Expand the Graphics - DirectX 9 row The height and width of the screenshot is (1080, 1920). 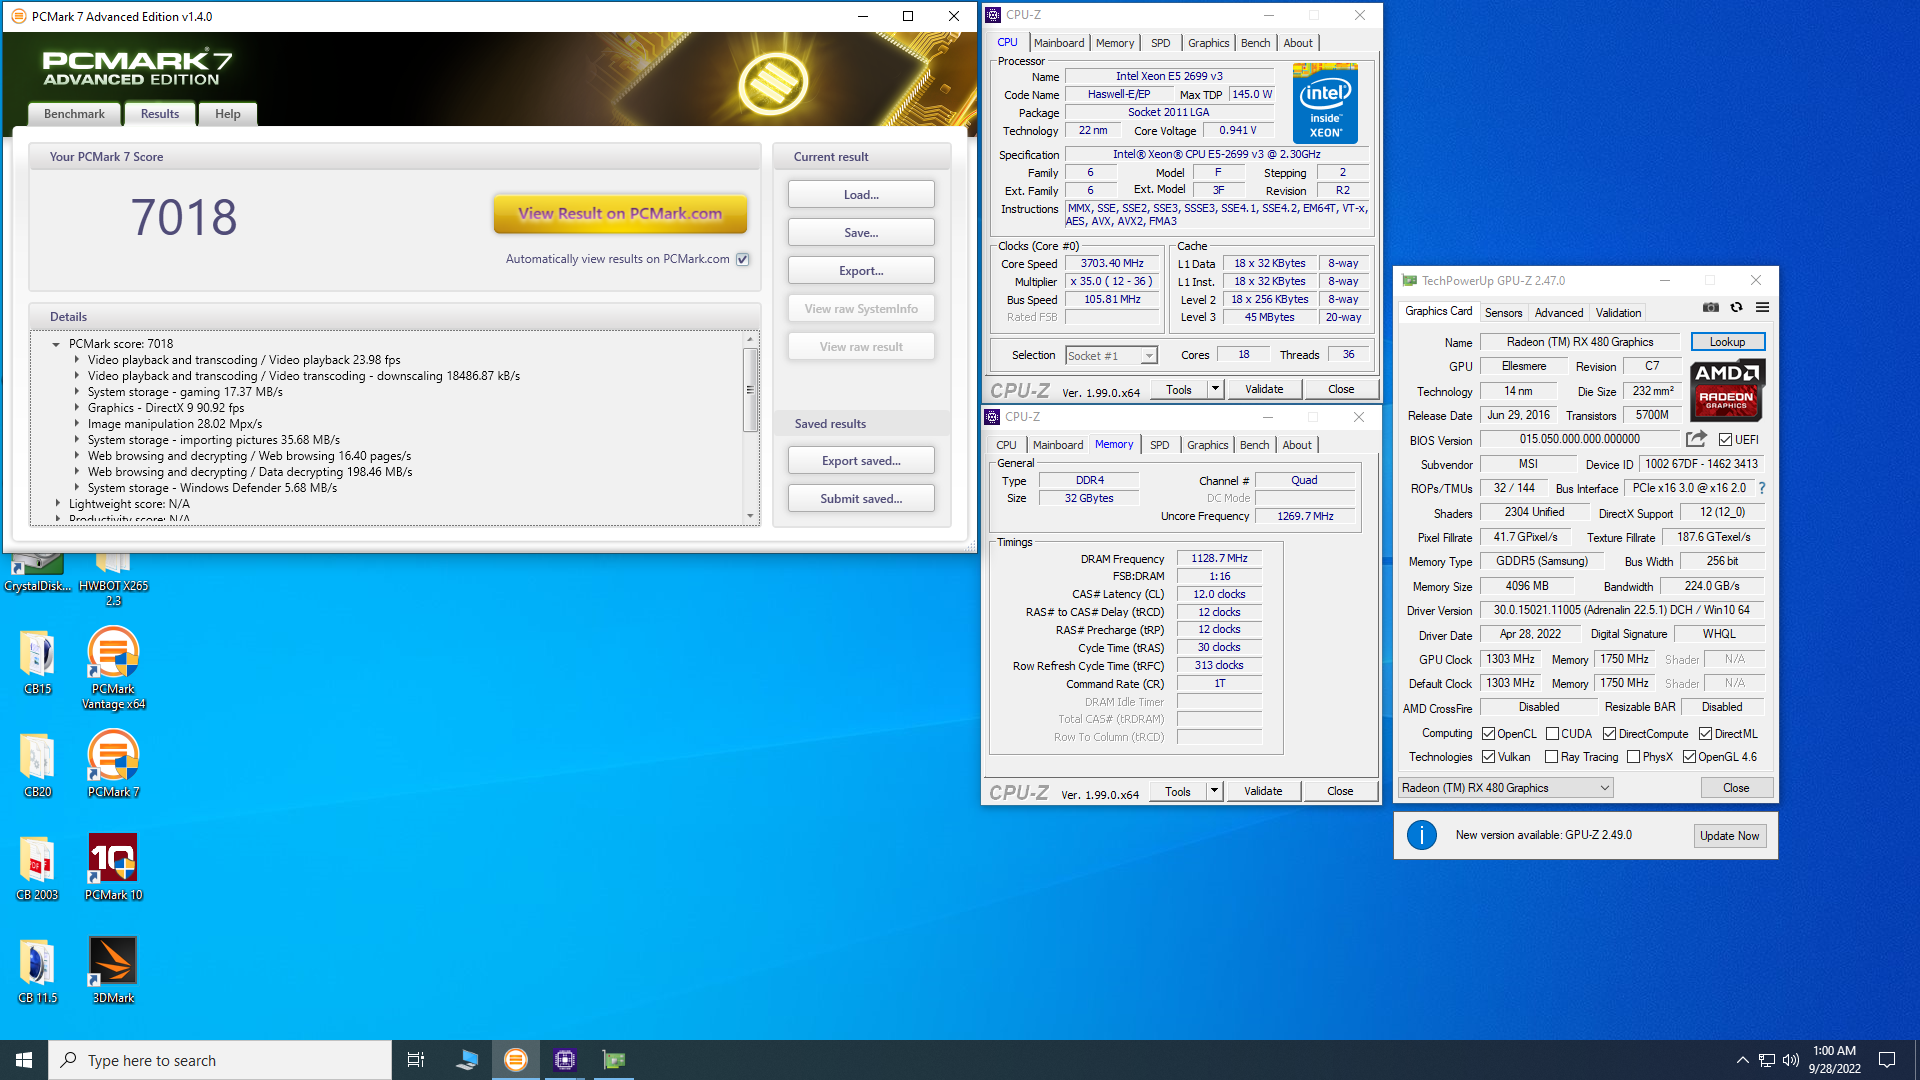point(77,408)
